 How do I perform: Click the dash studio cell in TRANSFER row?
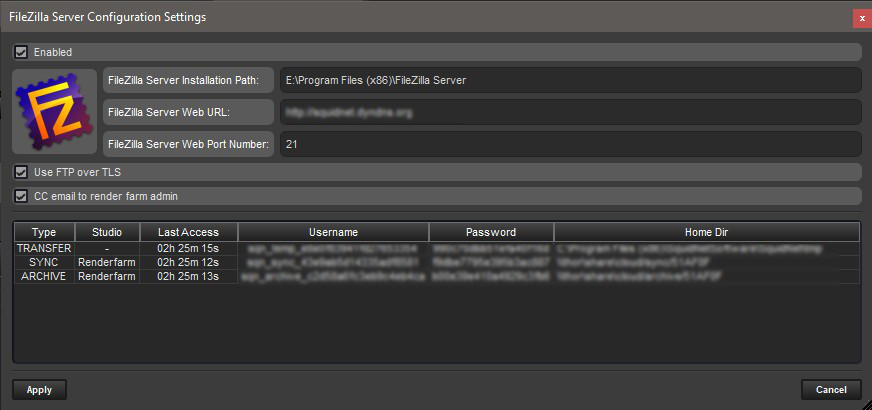(107, 248)
